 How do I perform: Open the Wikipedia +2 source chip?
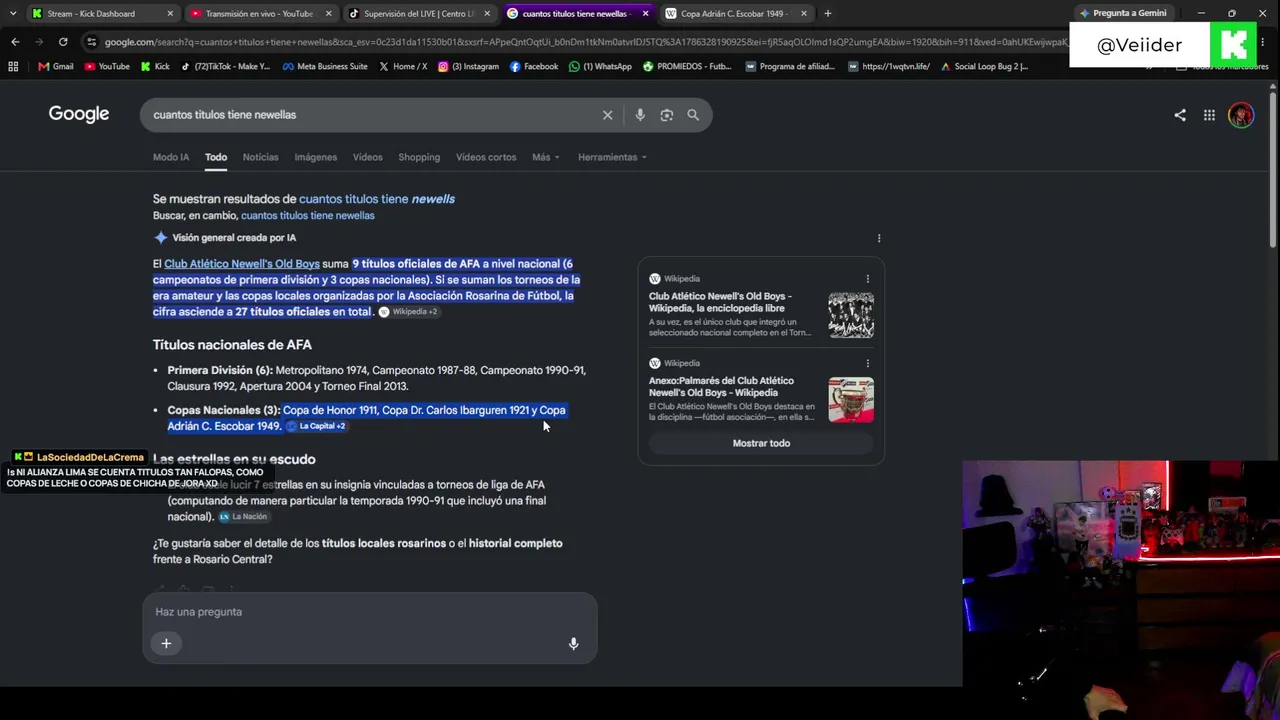[408, 312]
